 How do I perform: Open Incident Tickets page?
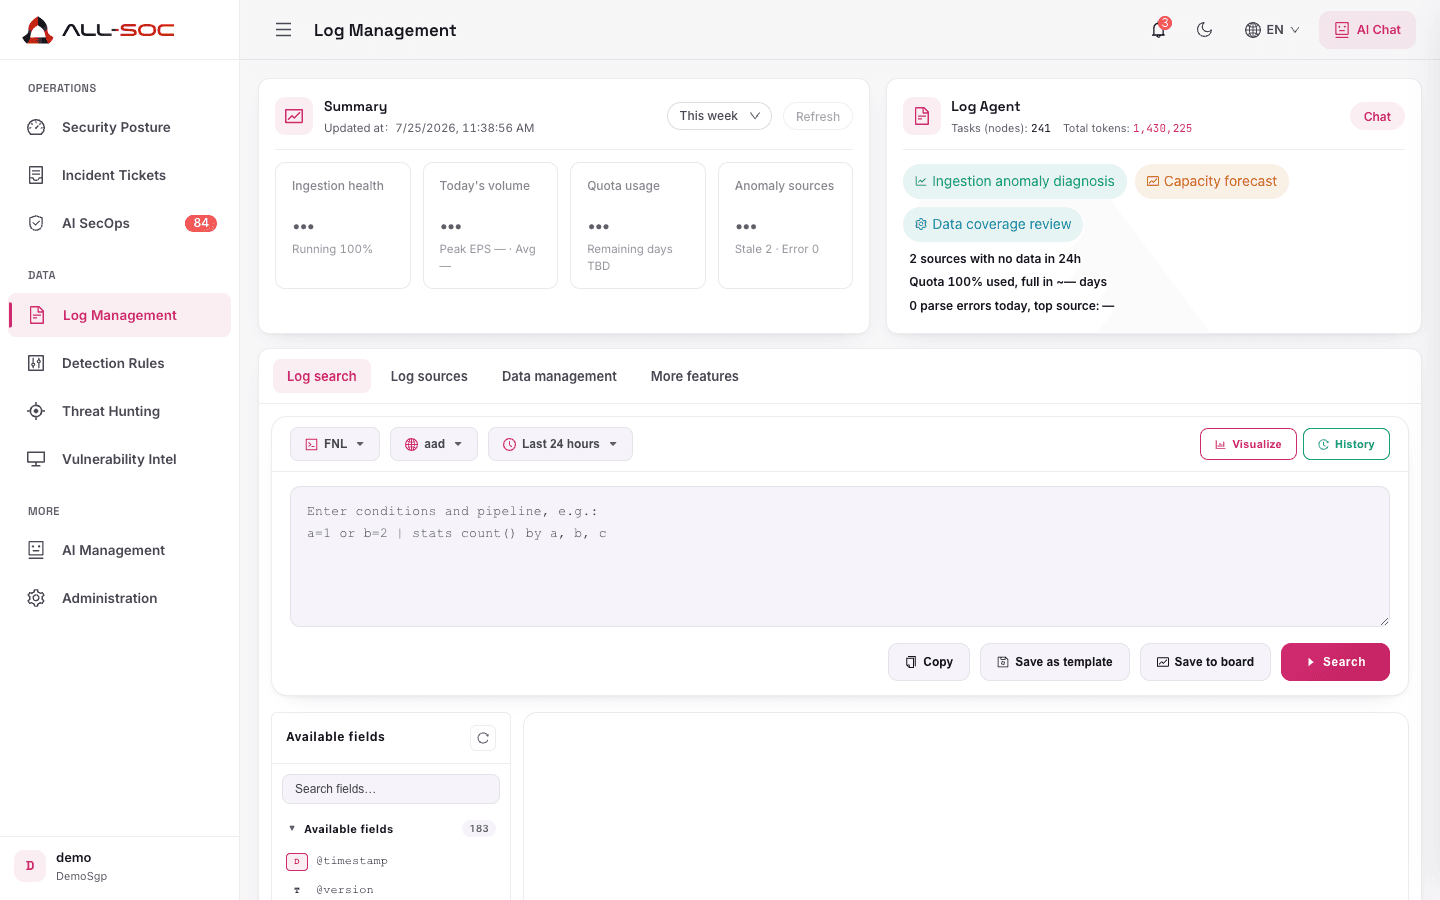coord(120,175)
